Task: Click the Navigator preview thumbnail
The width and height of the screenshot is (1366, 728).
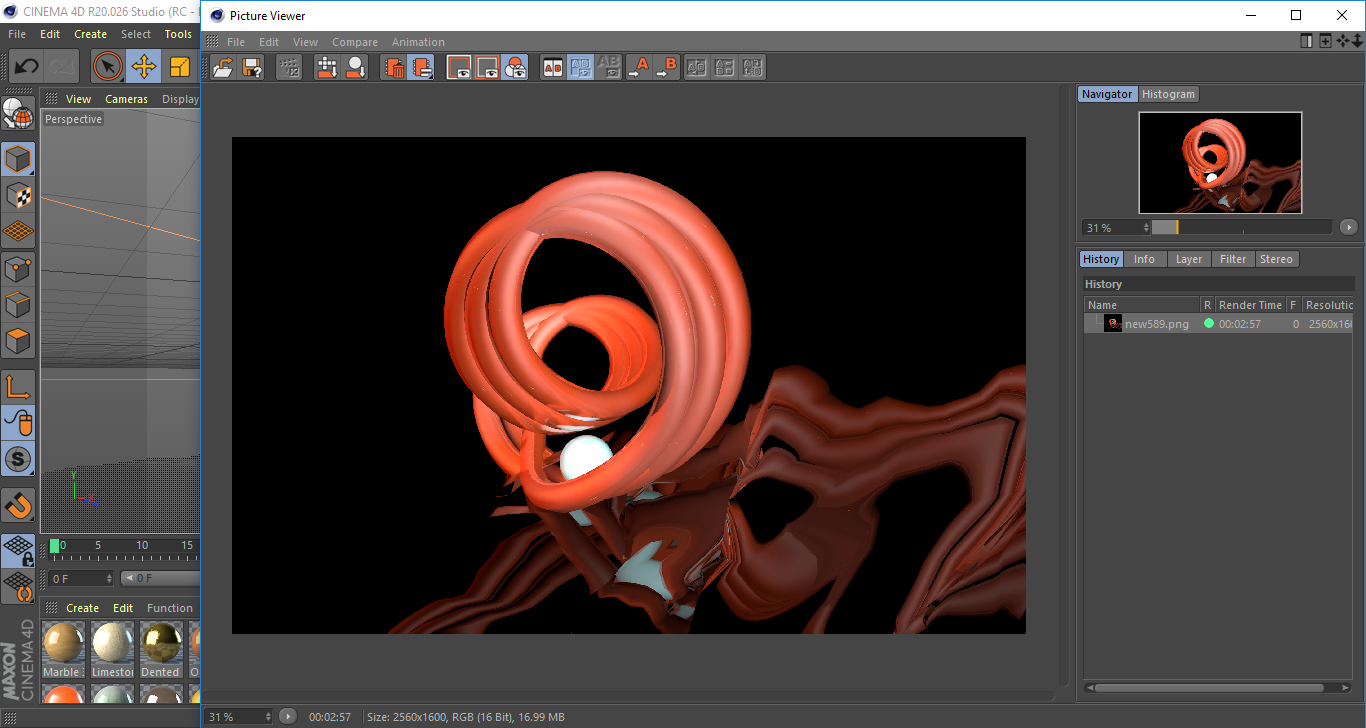Action: (1220, 163)
